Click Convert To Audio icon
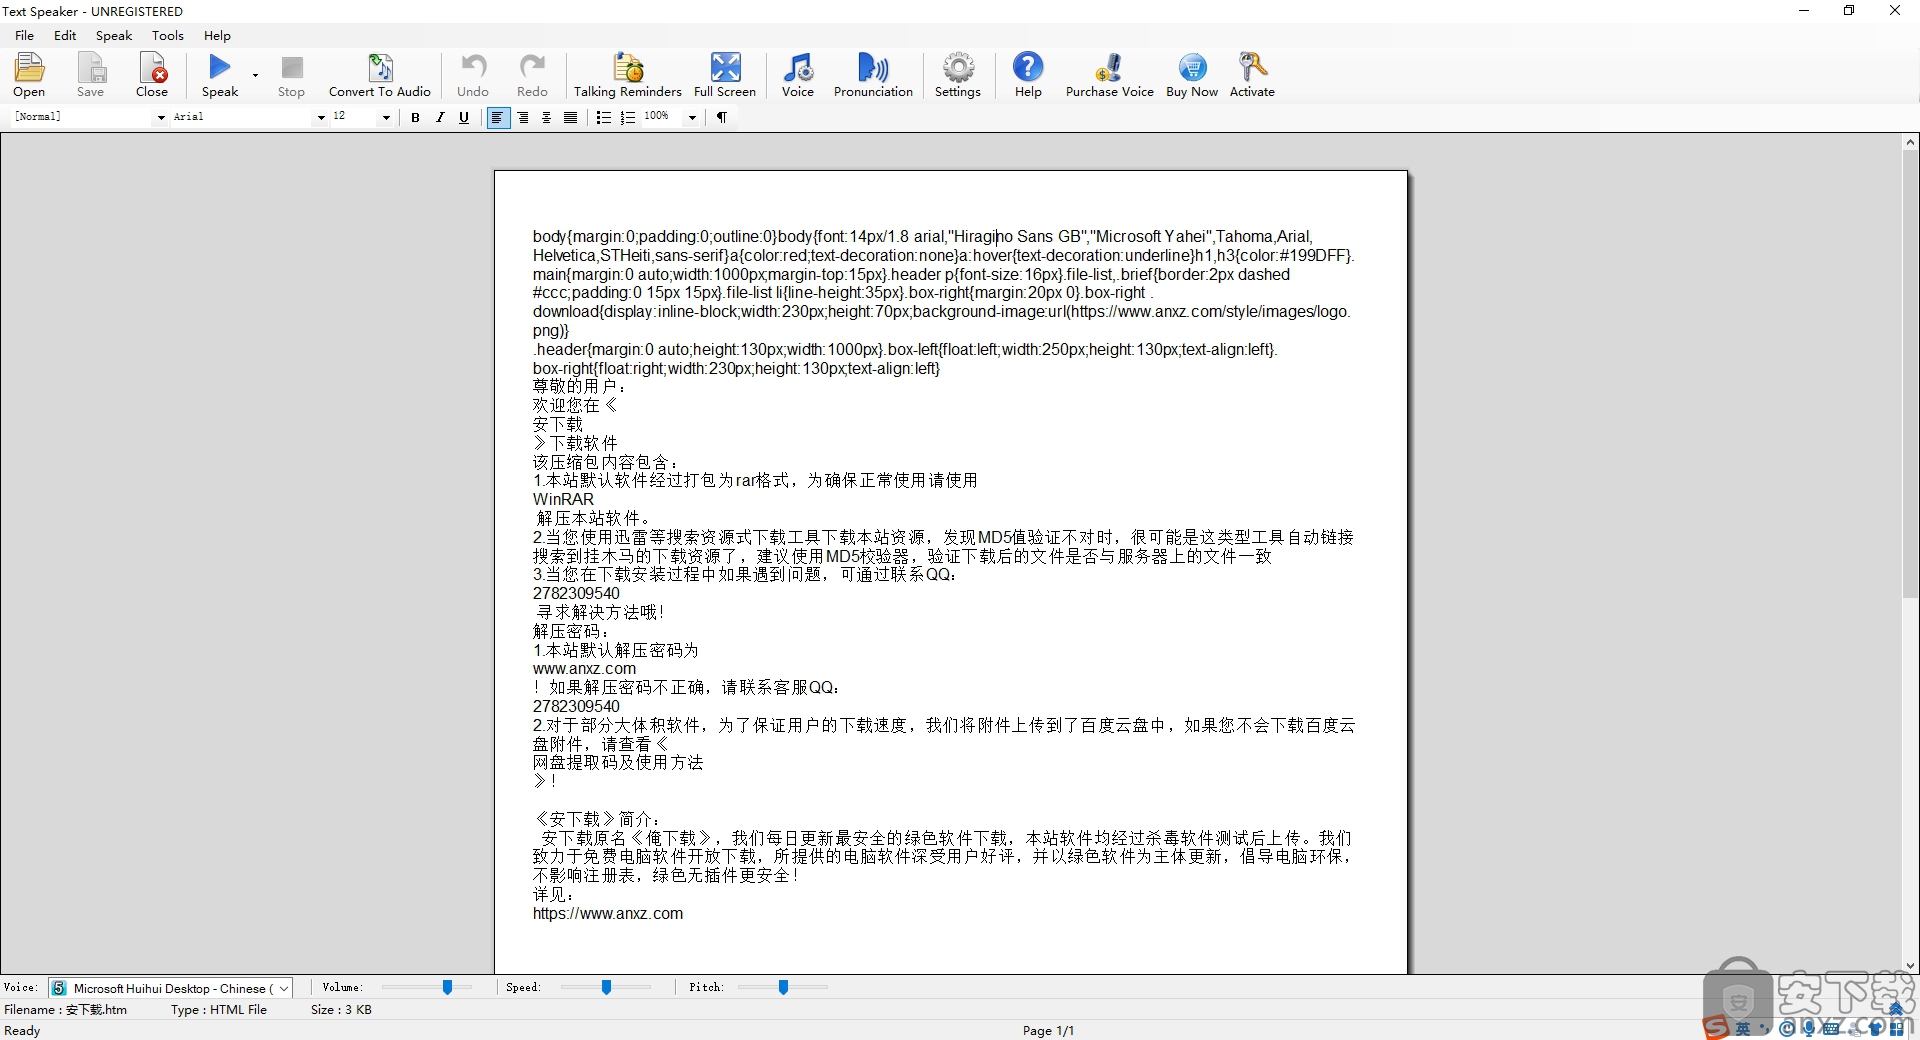Viewport: 1920px width, 1040px height. pyautogui.click(x=380, y=75)
